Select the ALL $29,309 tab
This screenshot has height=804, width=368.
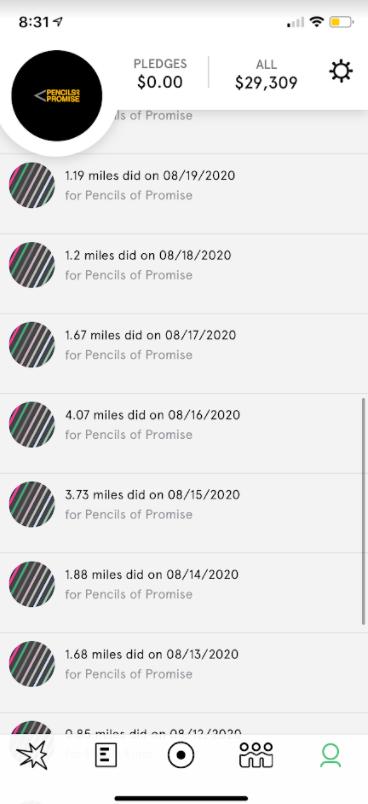point(266,73)
